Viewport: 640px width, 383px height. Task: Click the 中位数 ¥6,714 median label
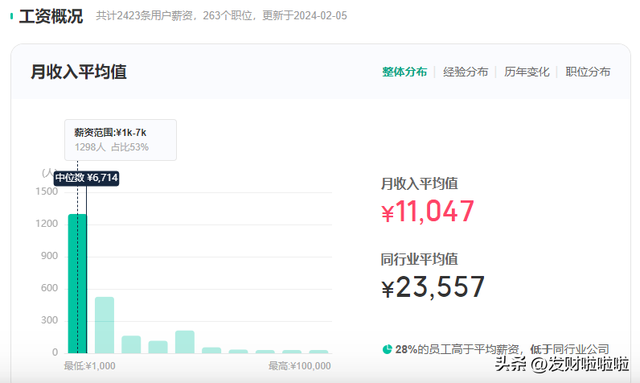click(87, 178)
